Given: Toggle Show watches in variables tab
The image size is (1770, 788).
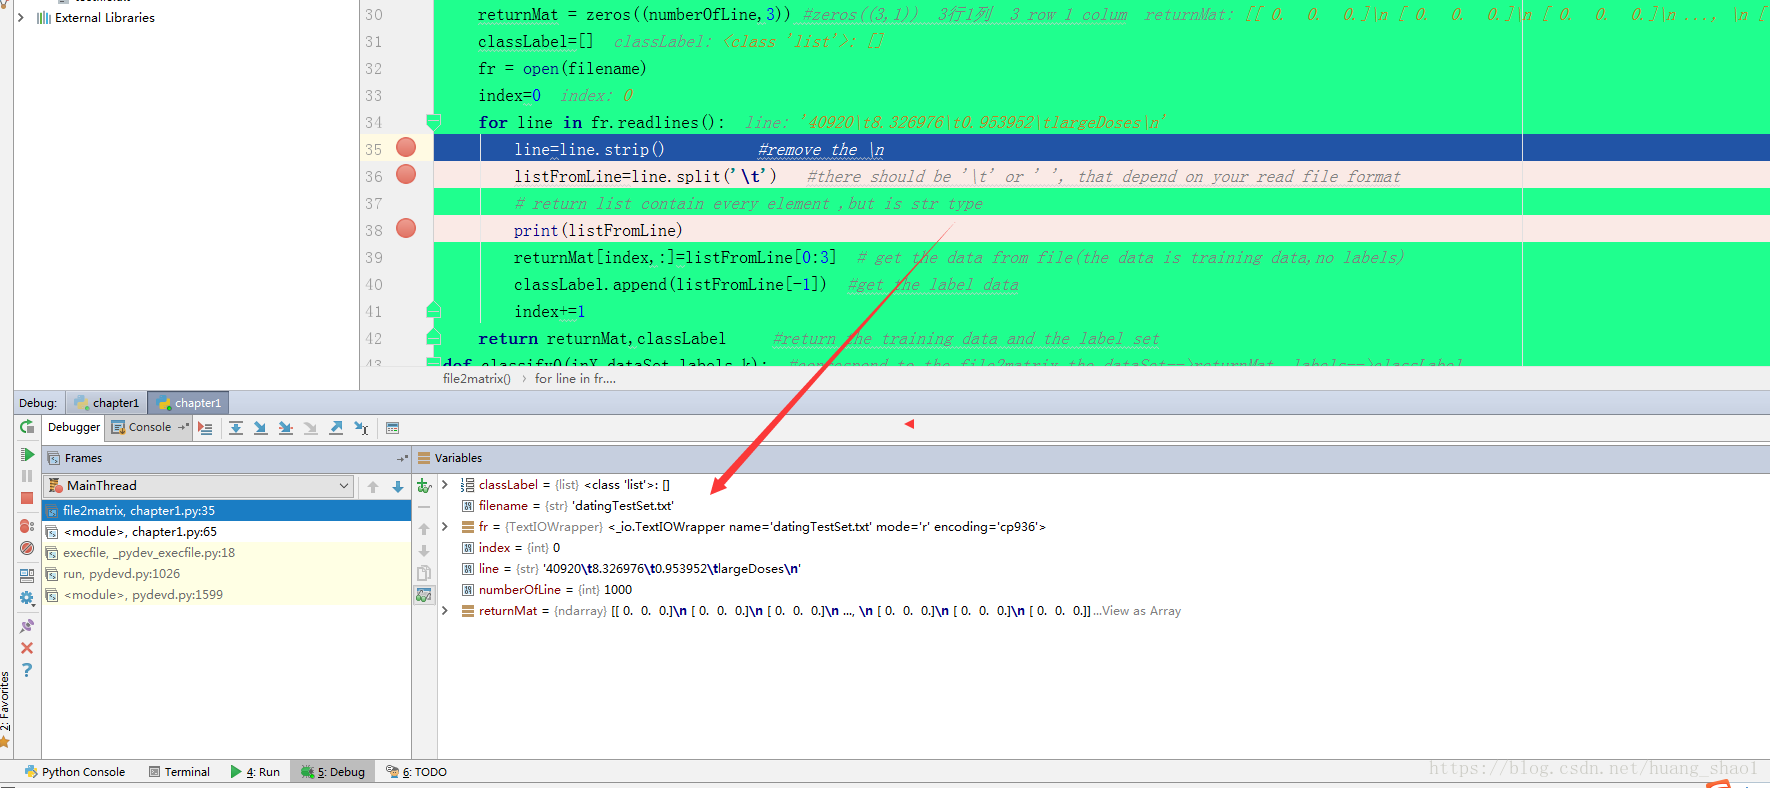Looking at the screenshot, I should pos(424,595).
